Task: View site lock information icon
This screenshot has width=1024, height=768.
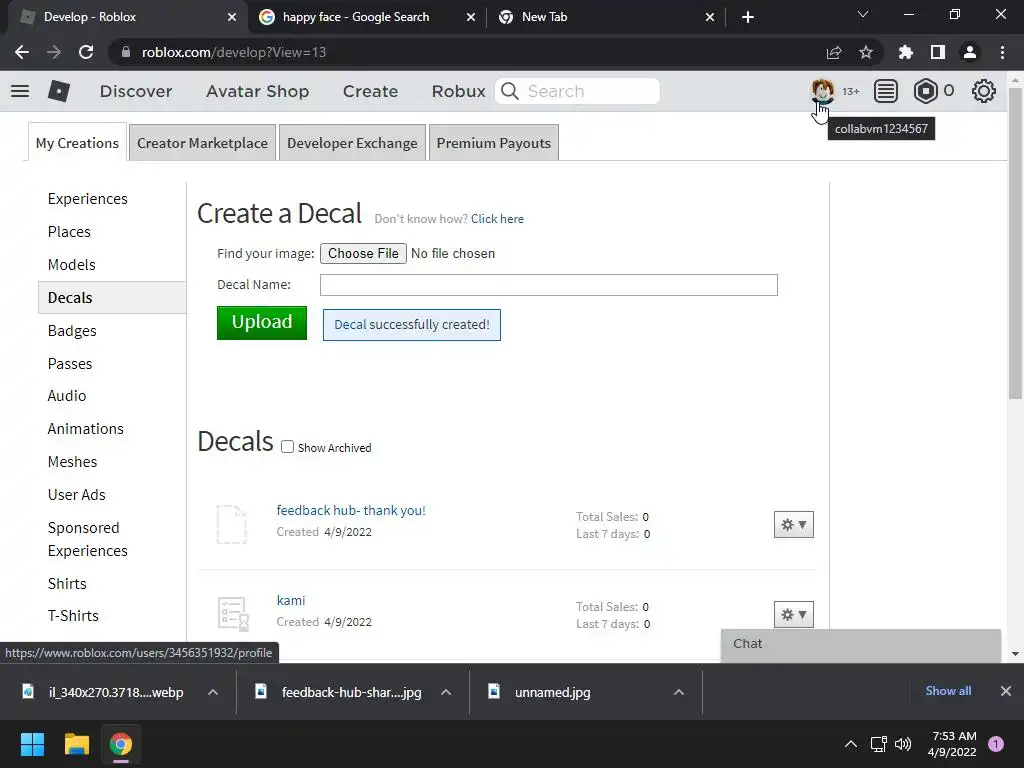Action: (125, 52)
